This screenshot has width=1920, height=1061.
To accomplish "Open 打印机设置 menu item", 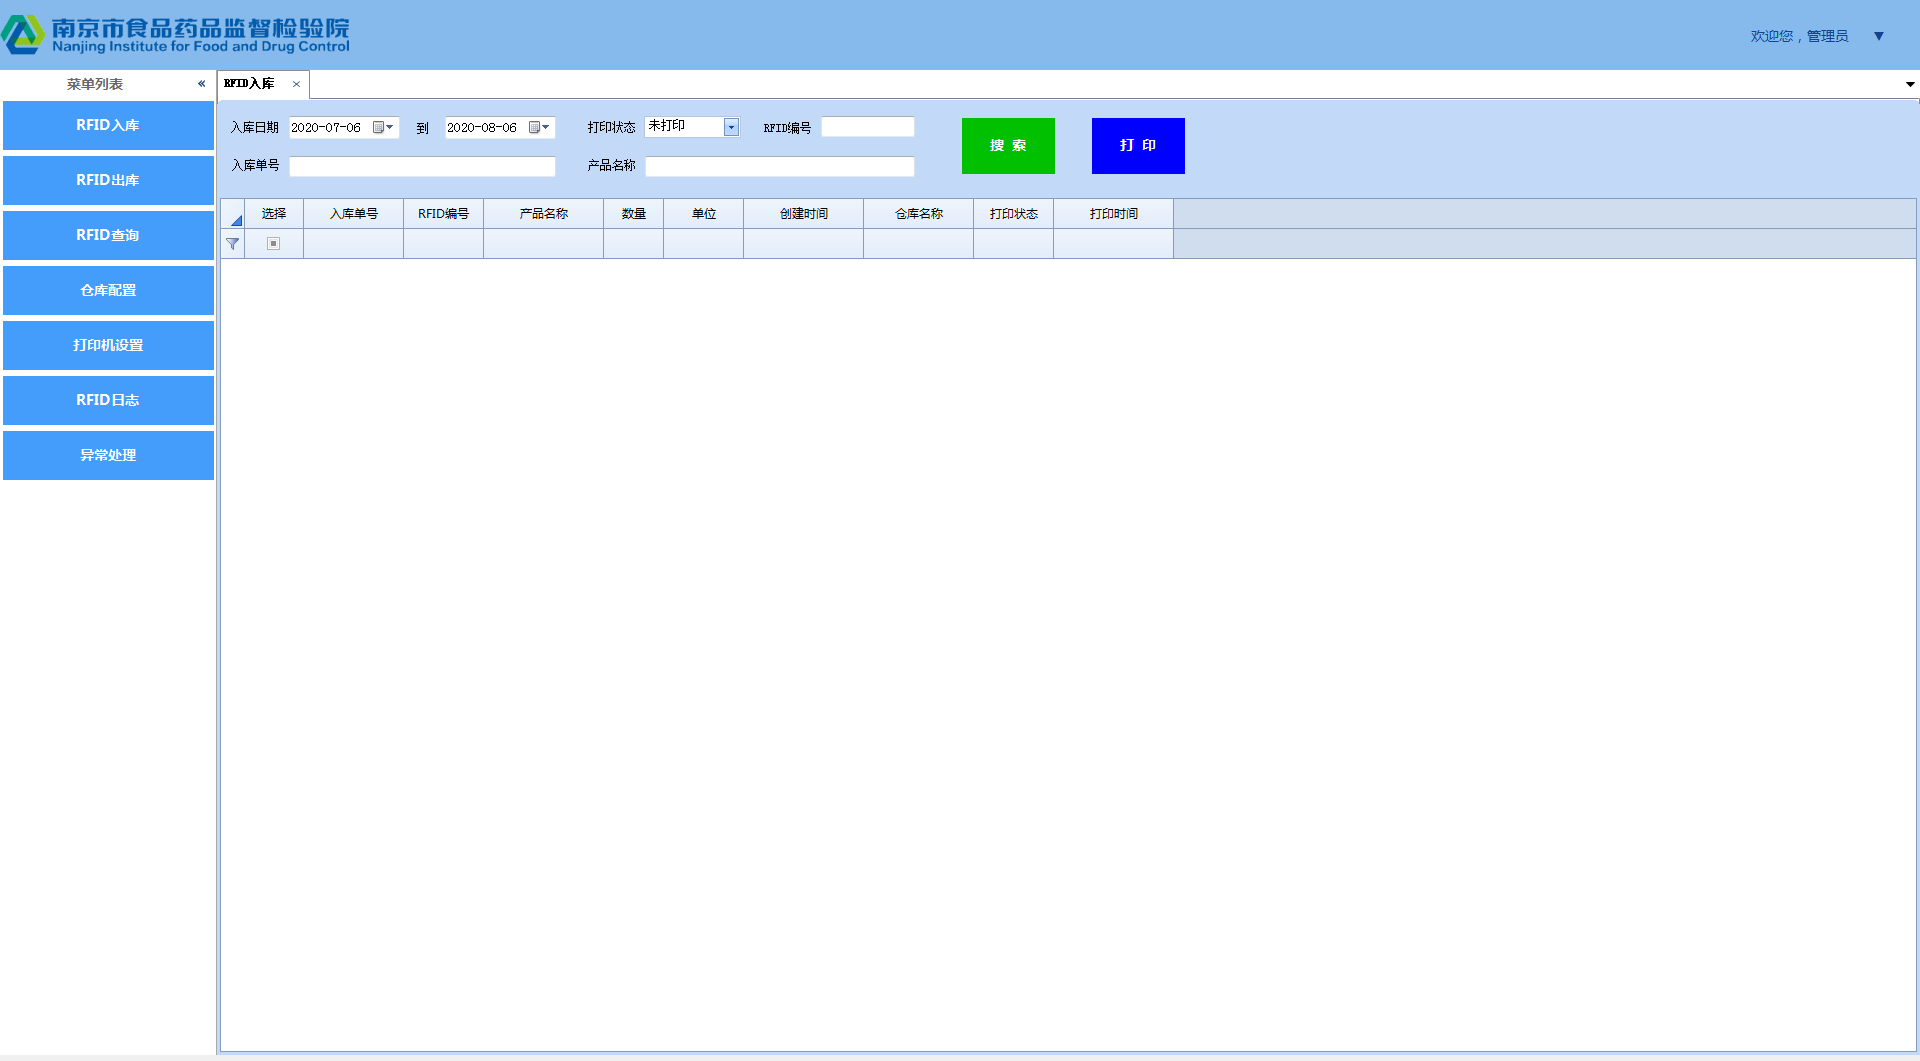I will pyautogui.click(x=108, y=345).
